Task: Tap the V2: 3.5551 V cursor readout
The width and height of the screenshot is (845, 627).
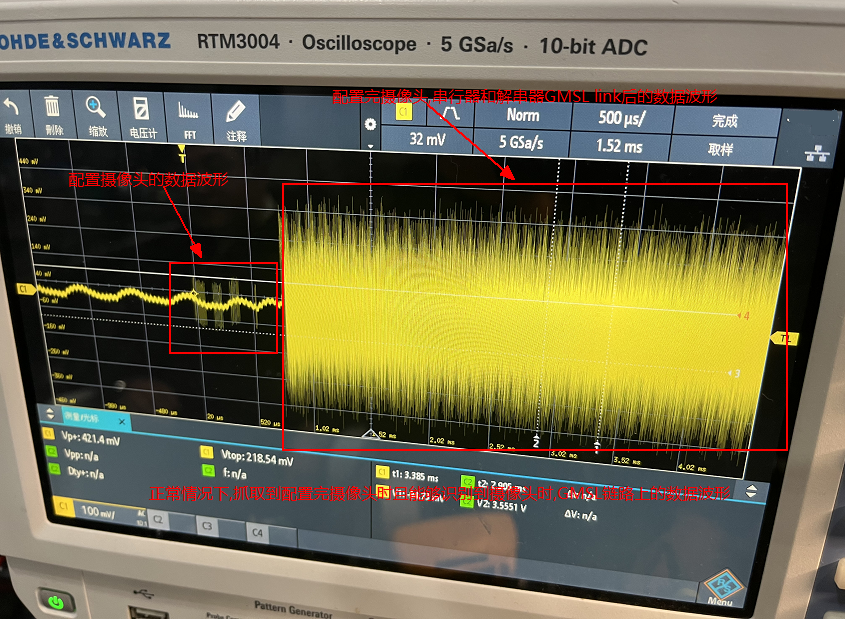Action: point(501,506)
